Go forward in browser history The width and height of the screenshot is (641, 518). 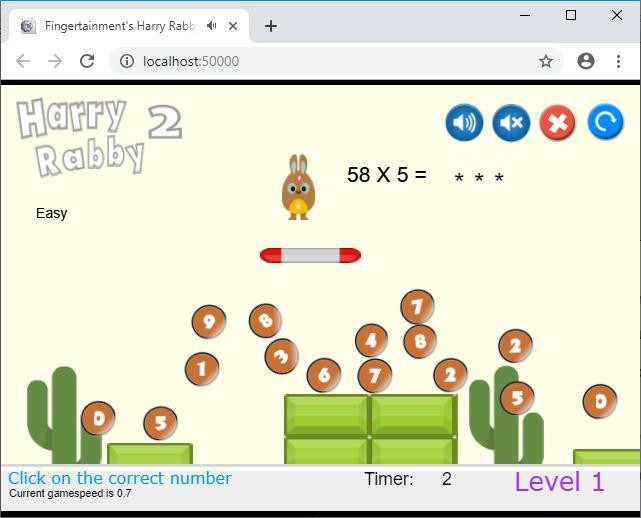pos(55,61)
